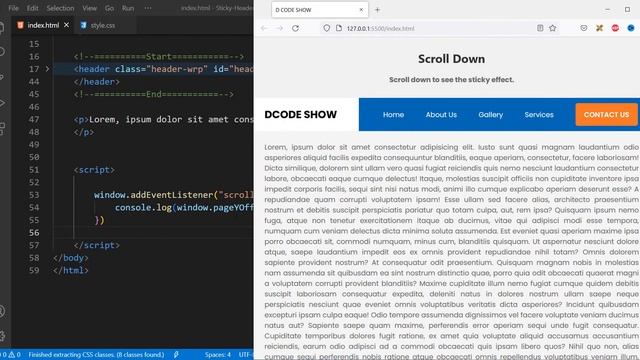Image resolution: width=640 pixels, height=360 pixels.
Task: Minimize the browser window
Action: [607, 9]
